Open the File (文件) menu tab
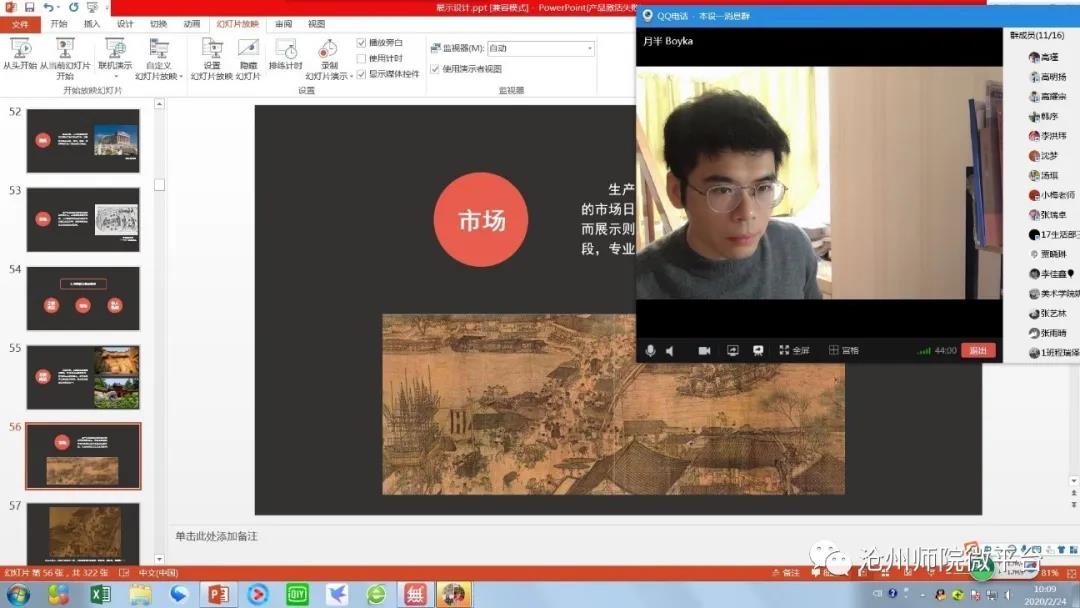This screenshot has width=1080, height=608. (20, 23)
